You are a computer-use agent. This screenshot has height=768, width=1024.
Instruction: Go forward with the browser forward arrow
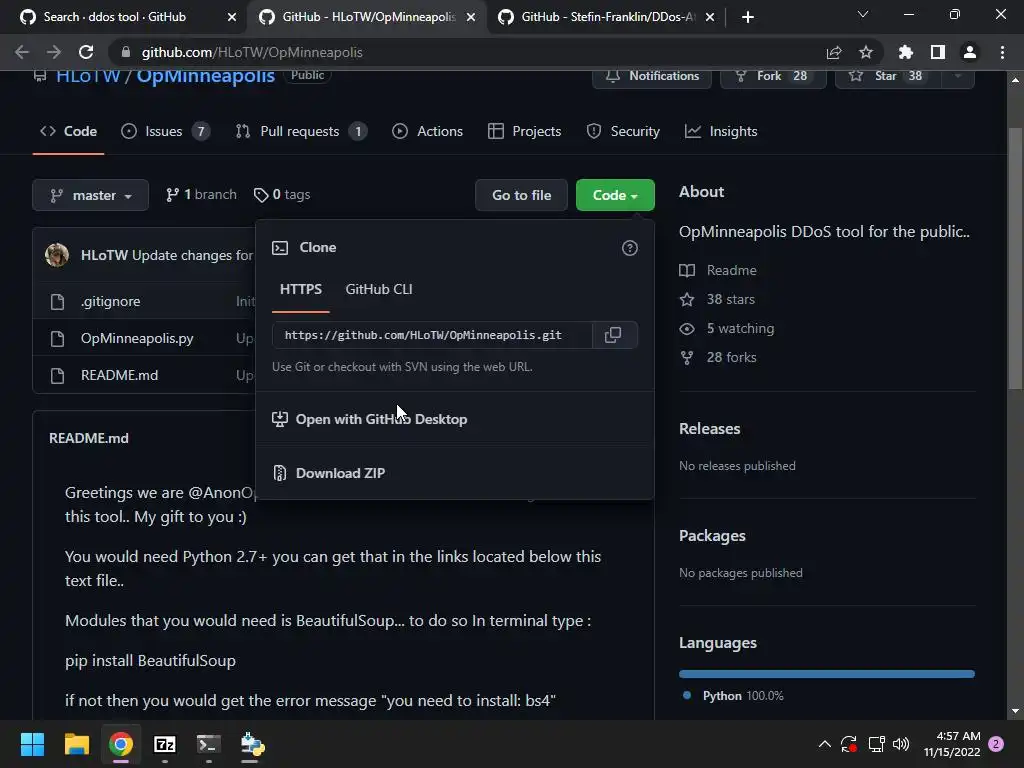(54, 52)
